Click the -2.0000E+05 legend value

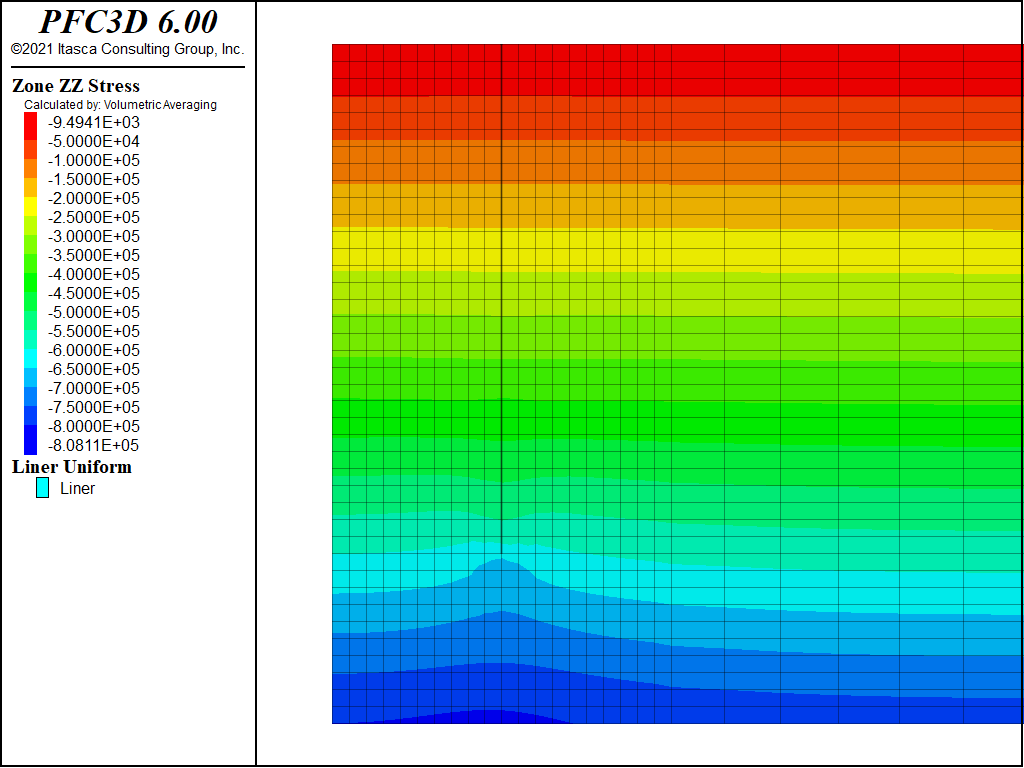pos(93,199)
